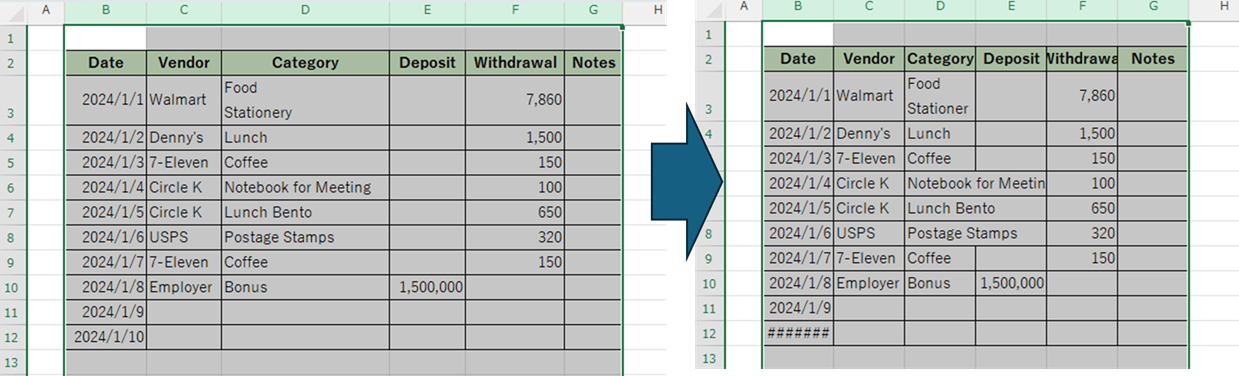Select the 7,860 cell in left sheet
Image resolution: width=1239 pixels, height=376 pixels.
click(x=515, y=100)
